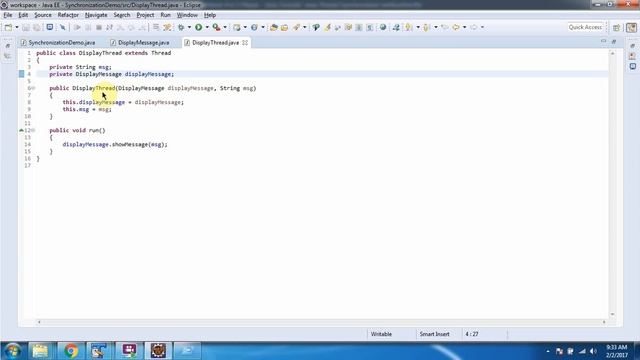
Task: Open the Help menu
Action: (x=210, y=15)
